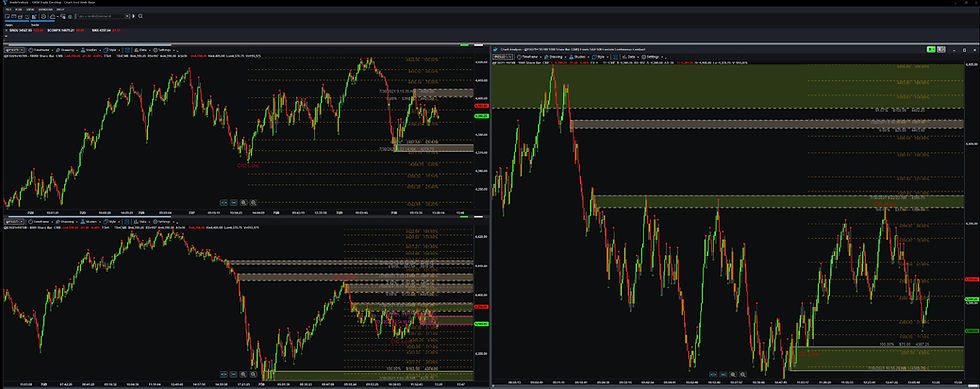Open Data menu in bottom-left chart
This screenshot has height=389, width=980.
(142, 221)
